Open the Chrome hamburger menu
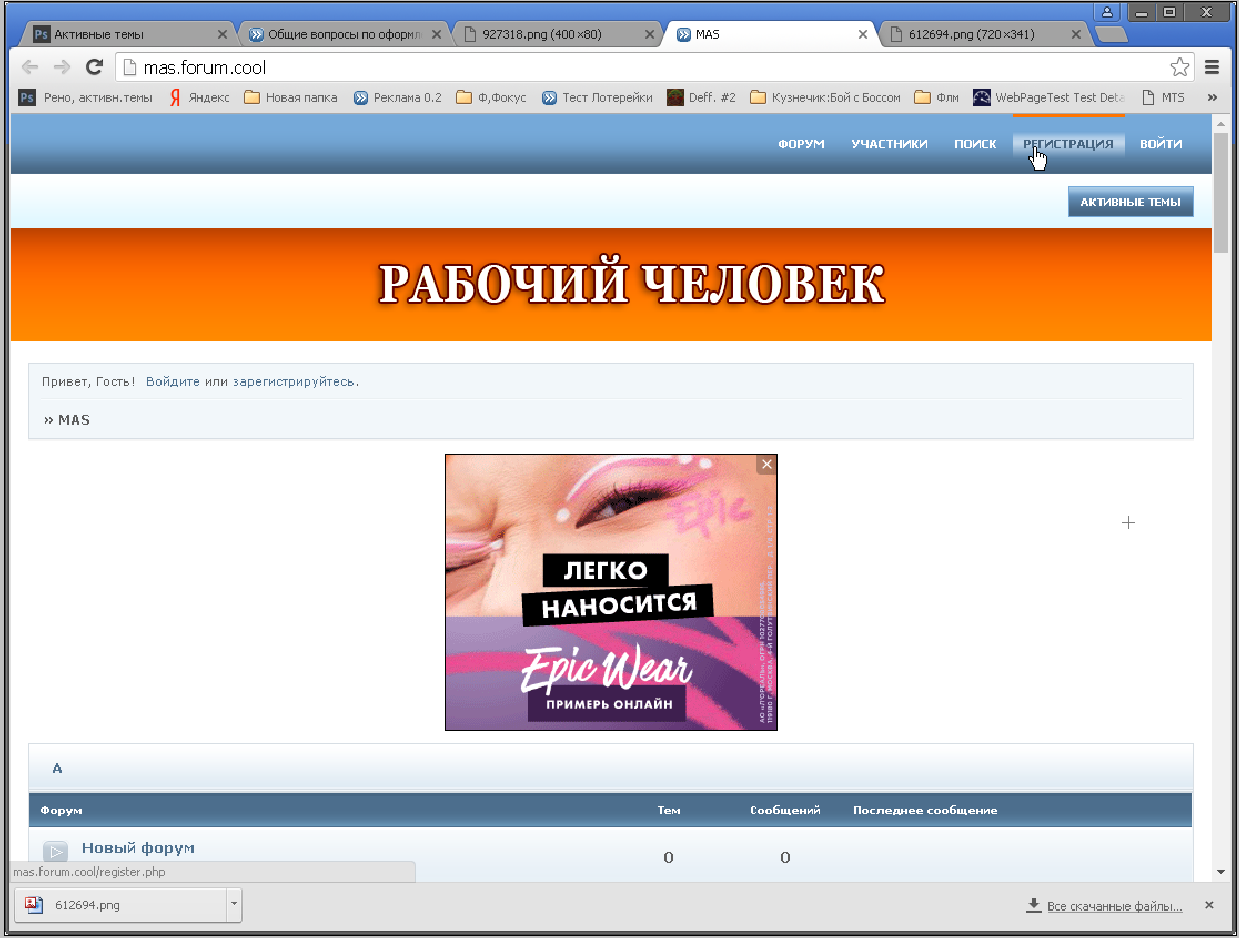This screenshot has width=1239, height=938. 1212,67
